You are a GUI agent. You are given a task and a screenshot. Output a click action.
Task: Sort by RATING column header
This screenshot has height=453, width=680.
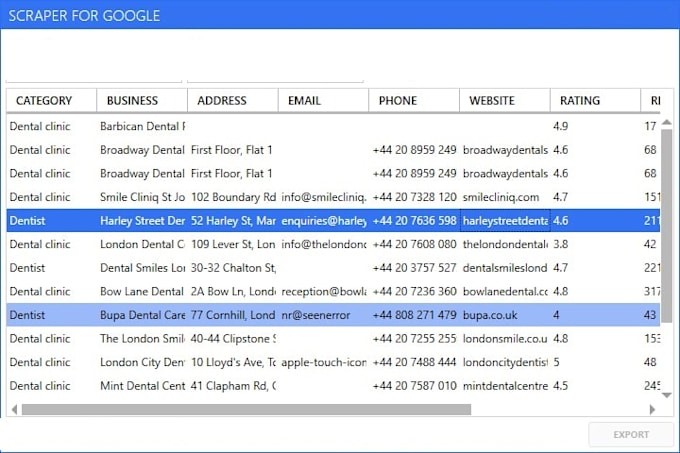click(x=595, y=101)
